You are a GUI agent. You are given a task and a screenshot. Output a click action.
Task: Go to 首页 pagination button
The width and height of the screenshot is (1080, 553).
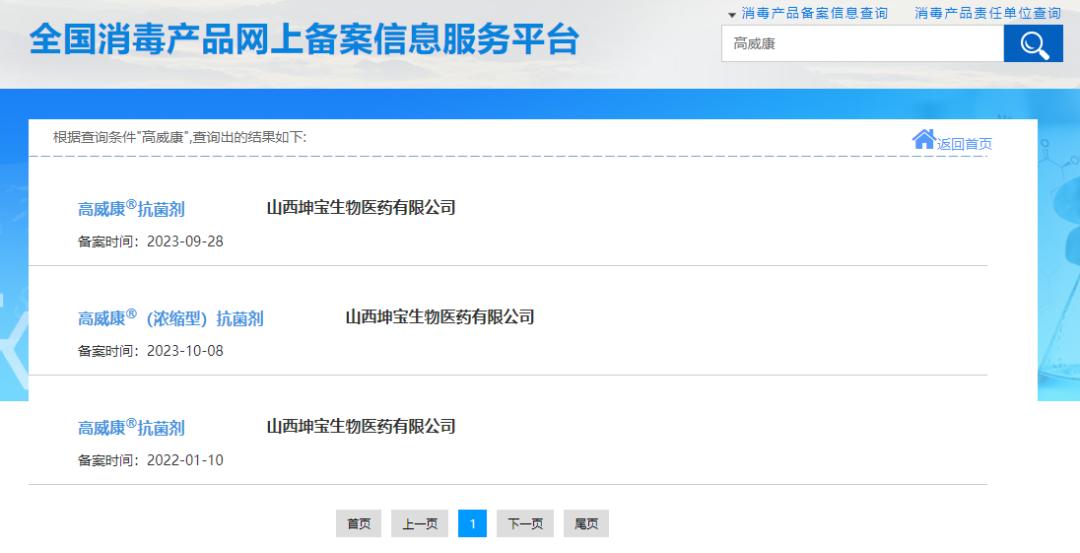[x=358, y=523]
